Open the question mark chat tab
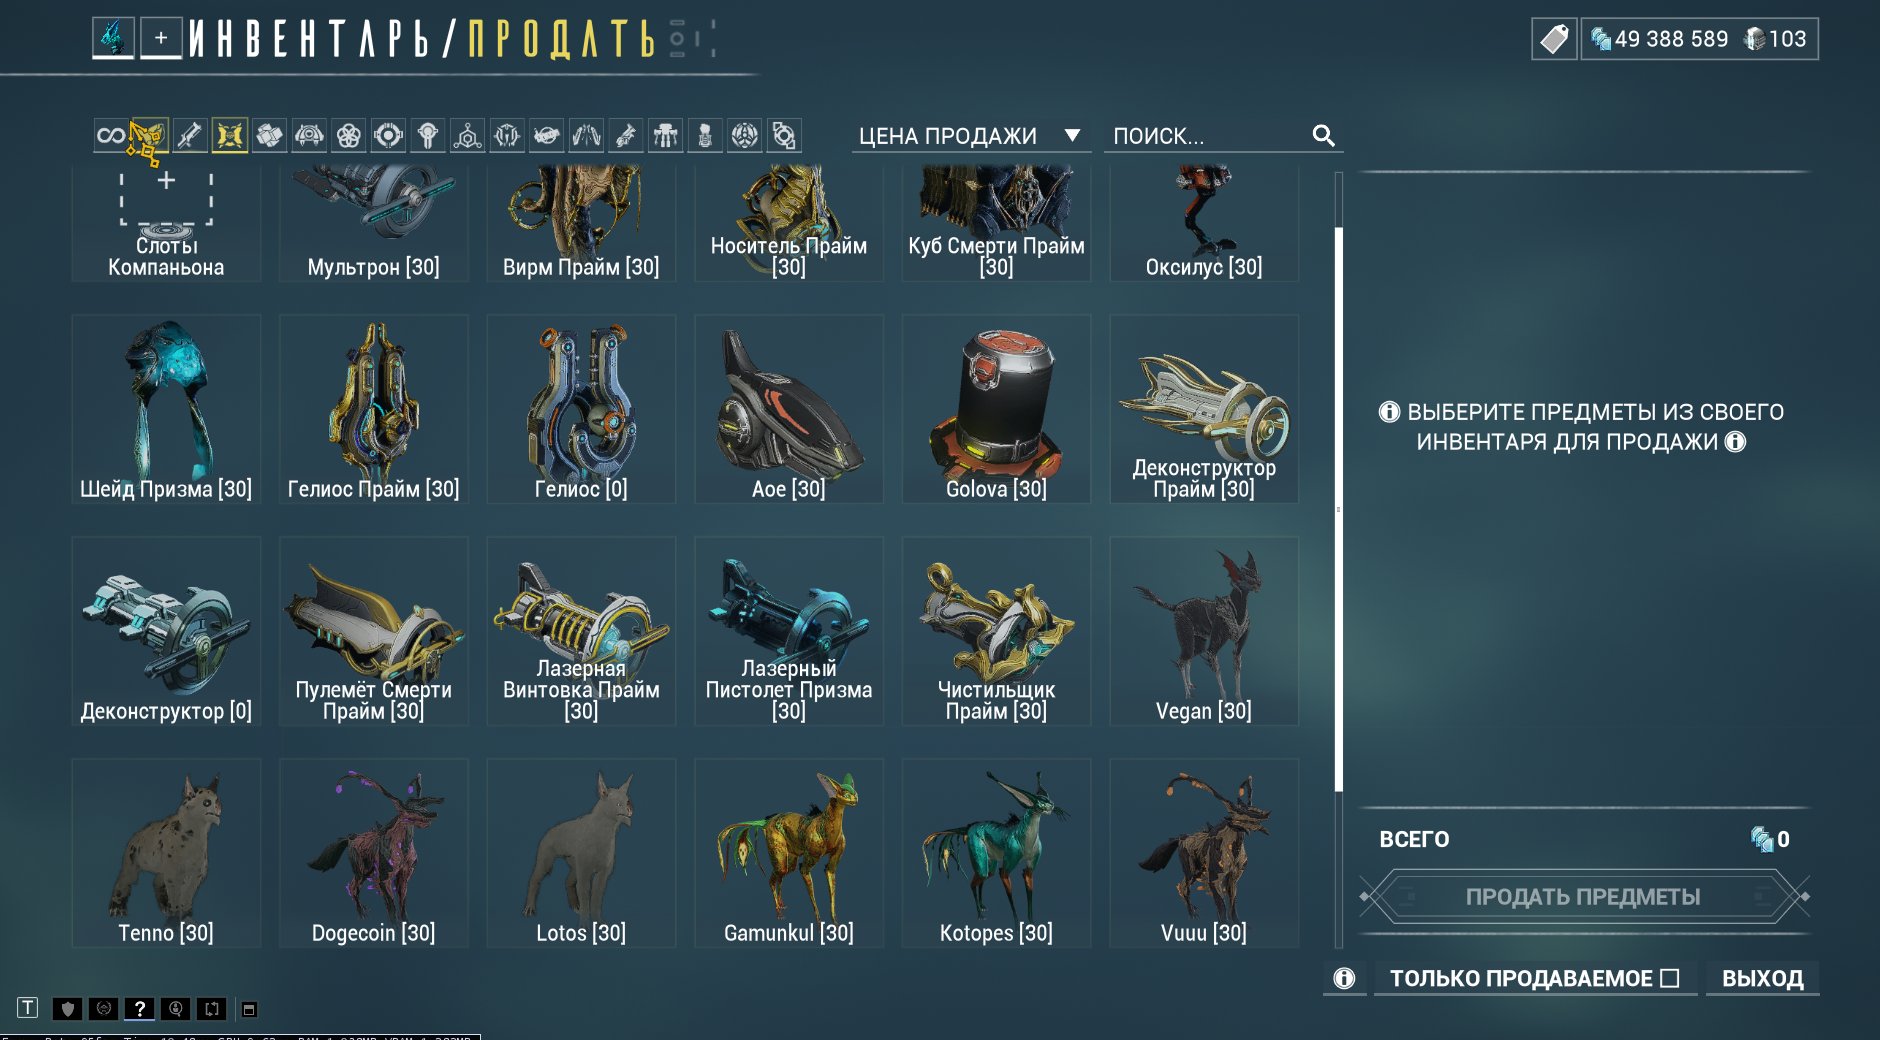 pos(139,1008)
